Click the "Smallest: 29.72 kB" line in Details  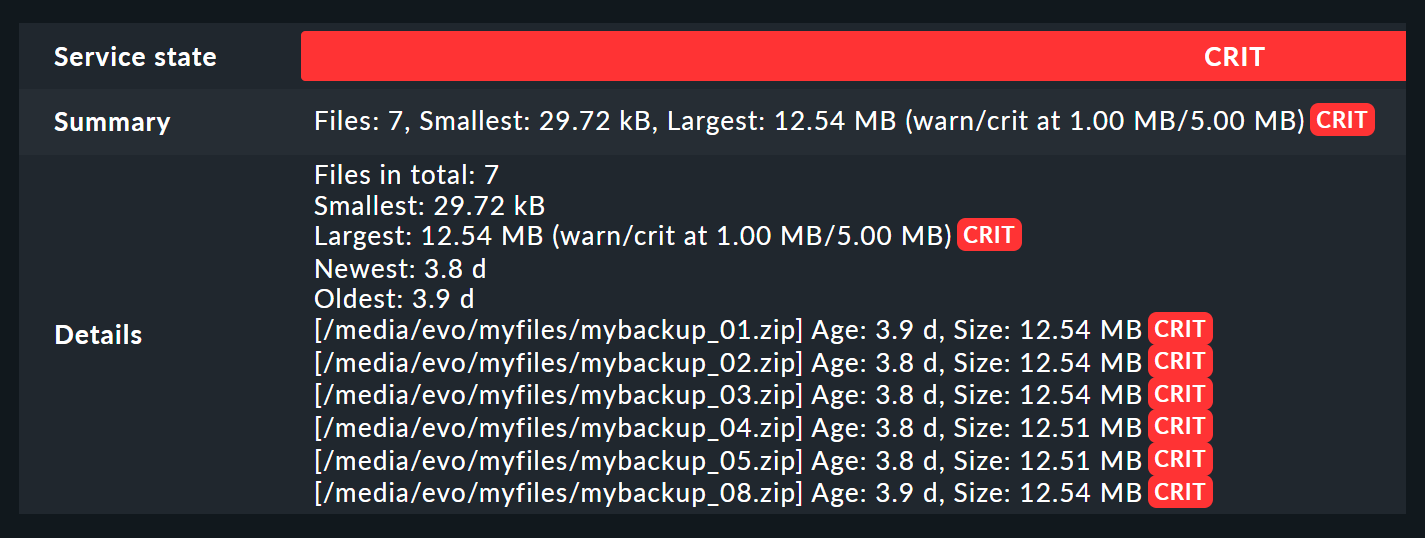click(429, 207)
